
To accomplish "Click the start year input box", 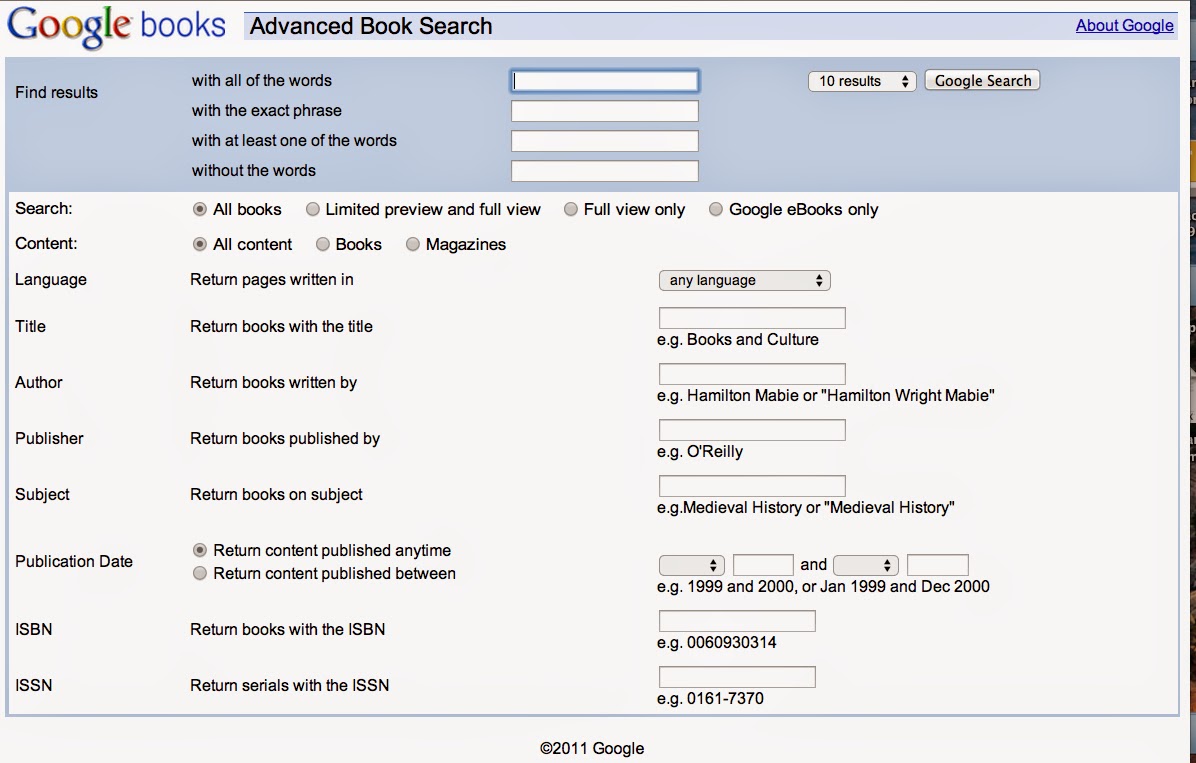I will tap(763, 565).
